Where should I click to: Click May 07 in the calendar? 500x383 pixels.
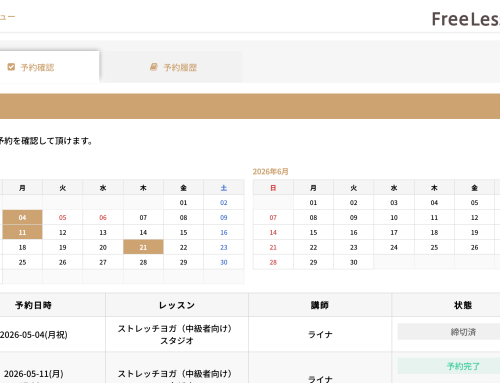[143, 218]
